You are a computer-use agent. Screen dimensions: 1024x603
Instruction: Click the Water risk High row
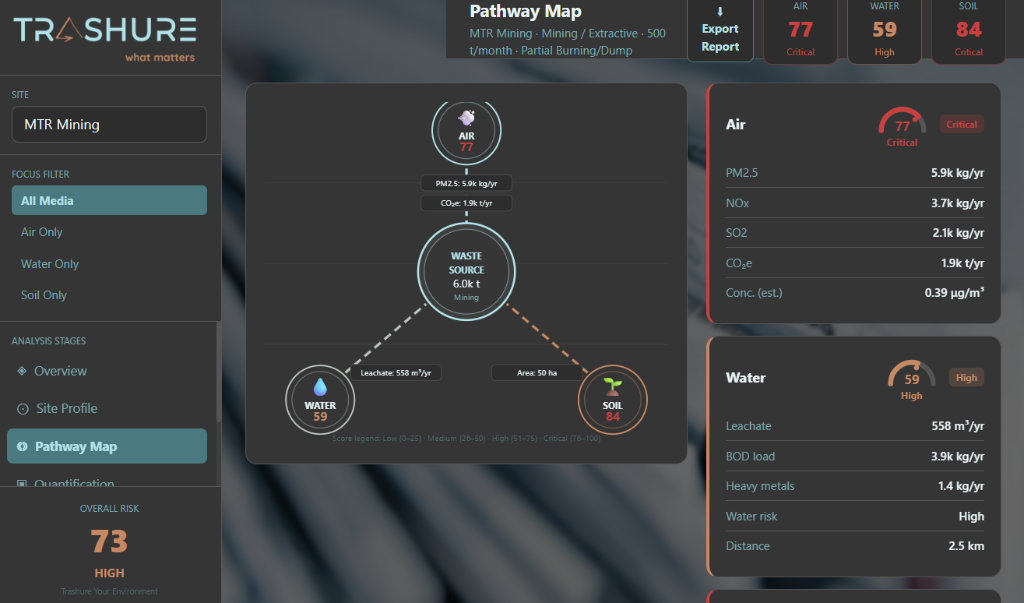point(854,516)
